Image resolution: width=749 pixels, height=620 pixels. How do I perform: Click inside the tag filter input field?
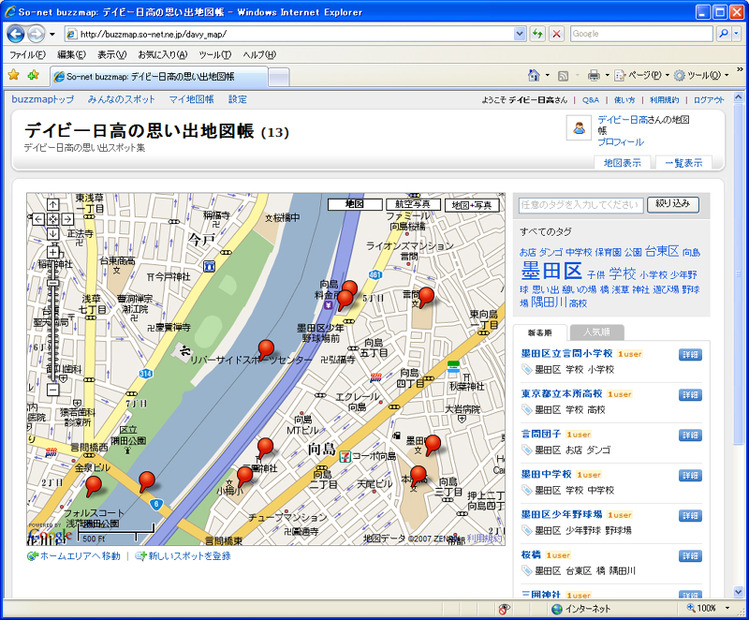581,205
